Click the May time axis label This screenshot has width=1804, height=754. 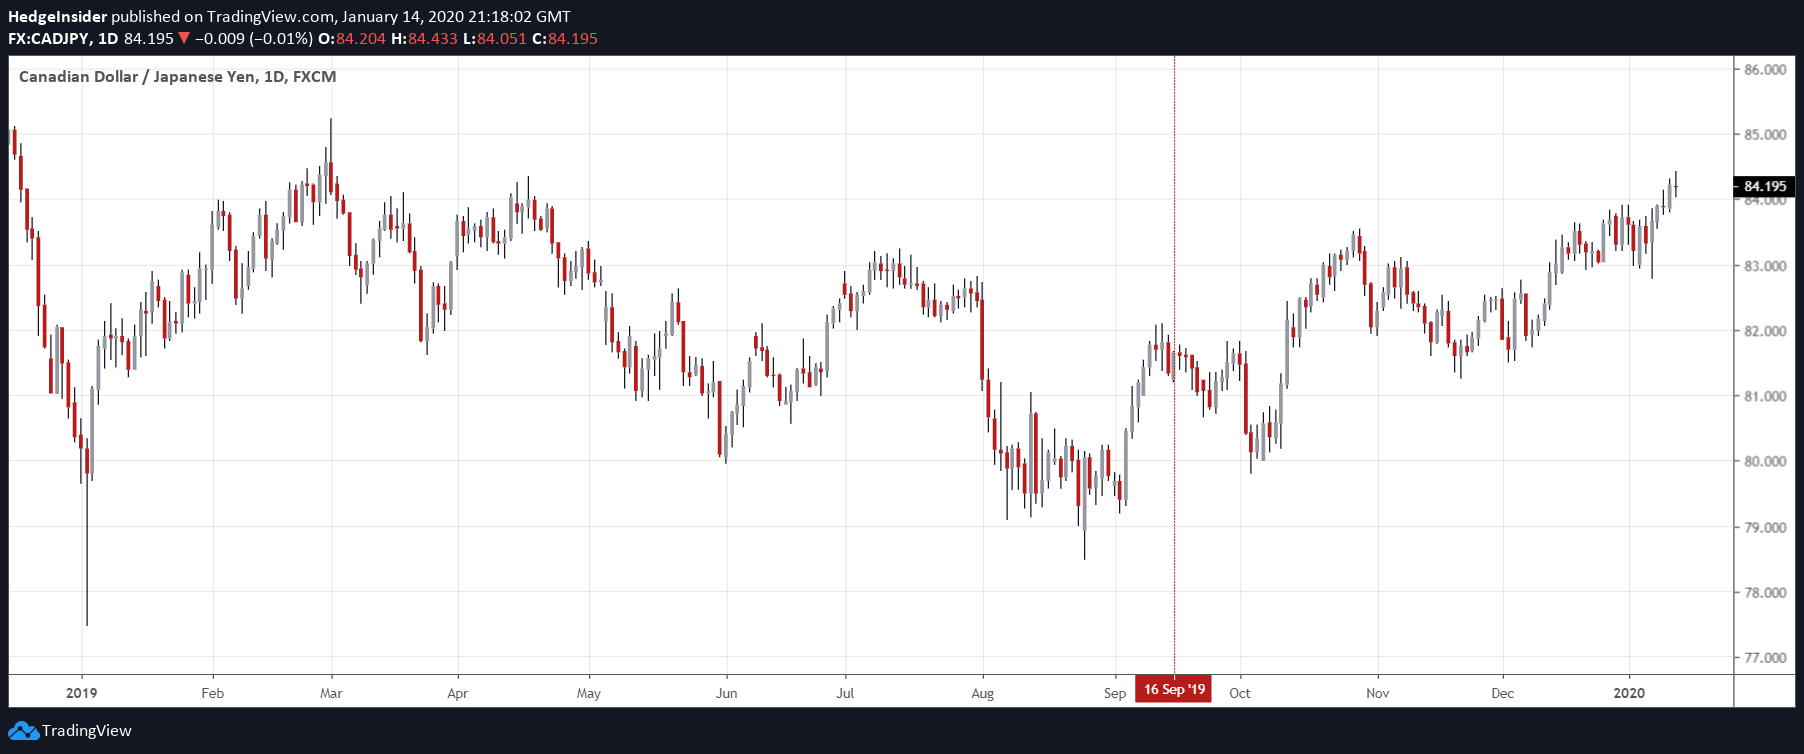pyautogui.click(x=589, y=693)
